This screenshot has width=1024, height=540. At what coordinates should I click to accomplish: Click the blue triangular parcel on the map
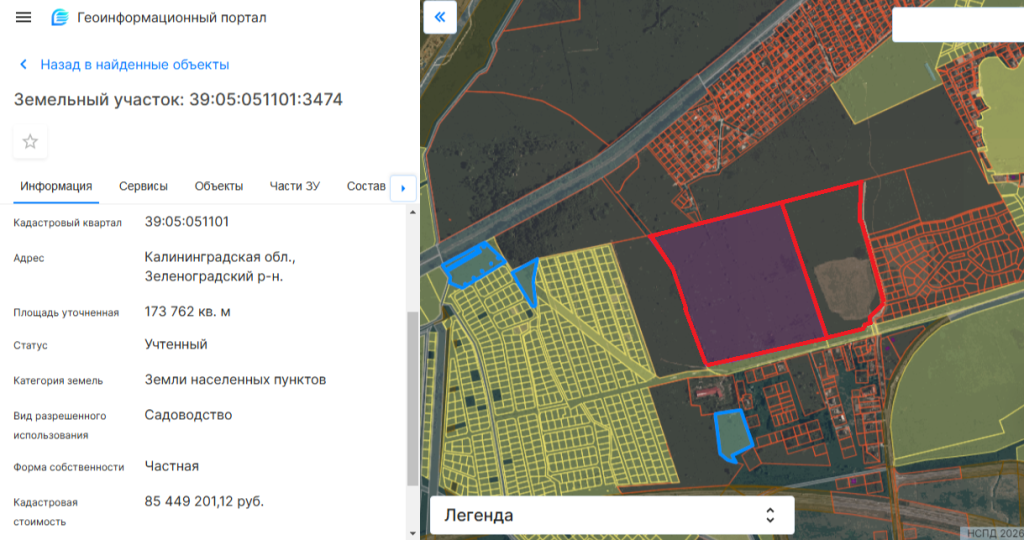tap(527, 279)
